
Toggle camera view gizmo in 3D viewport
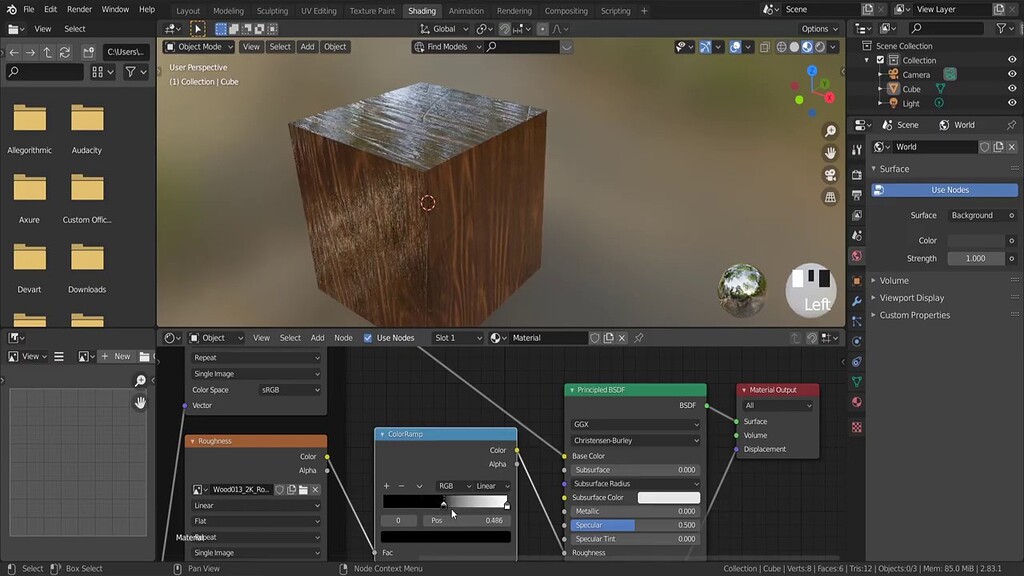(830, 175)
